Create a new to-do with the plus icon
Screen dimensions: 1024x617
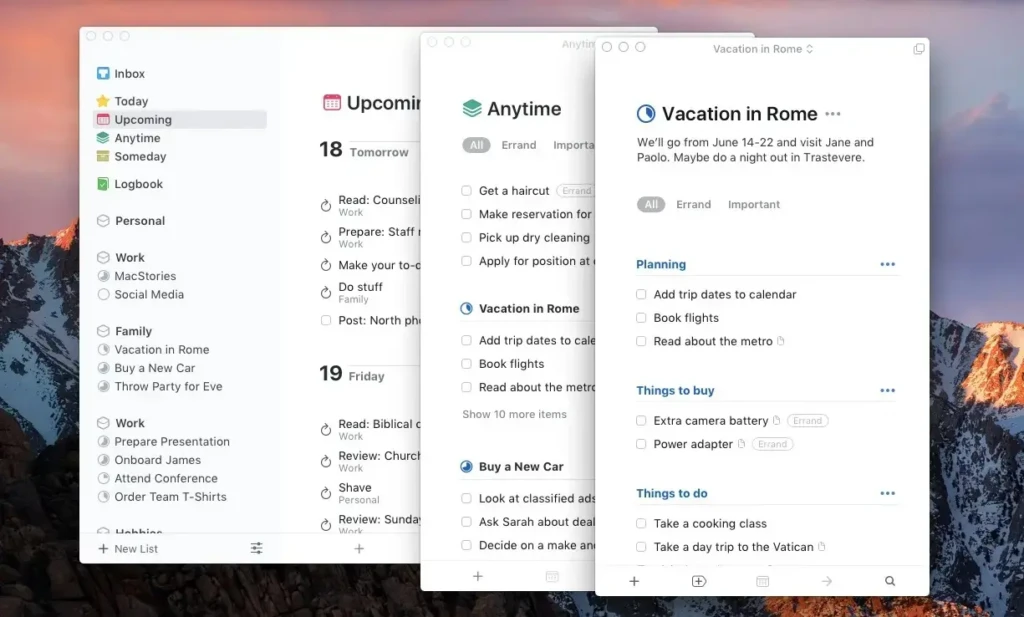(x=634, y=581)
